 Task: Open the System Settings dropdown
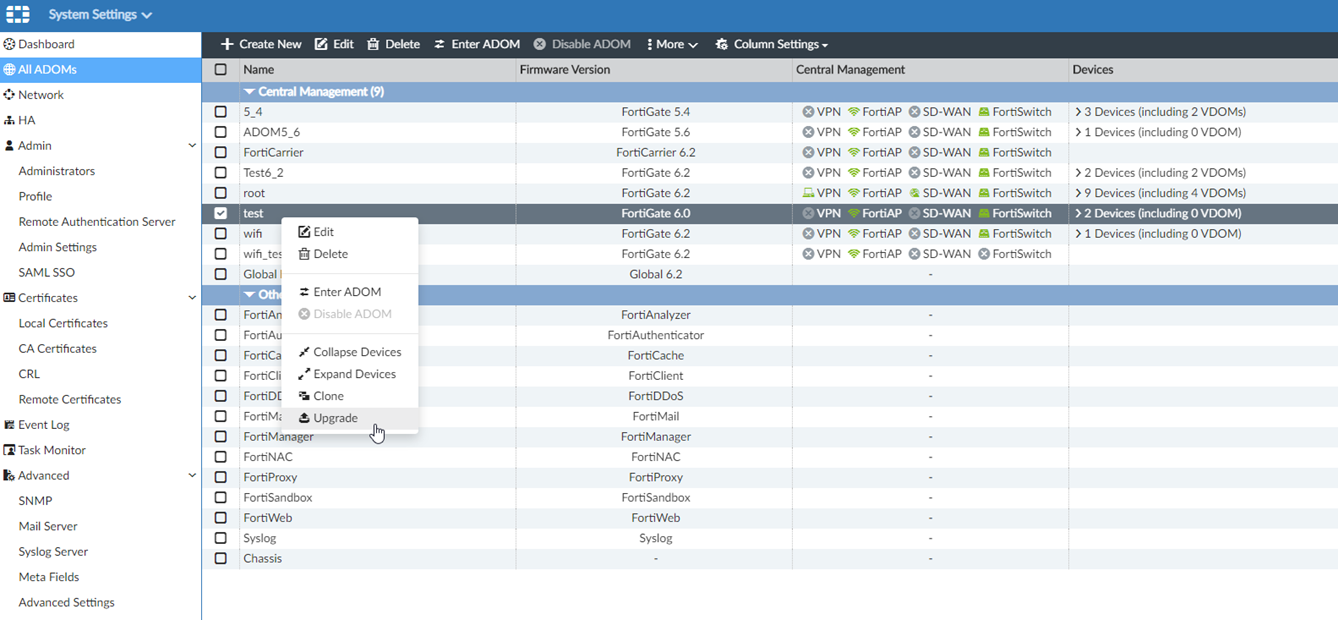tap(100, 15)
